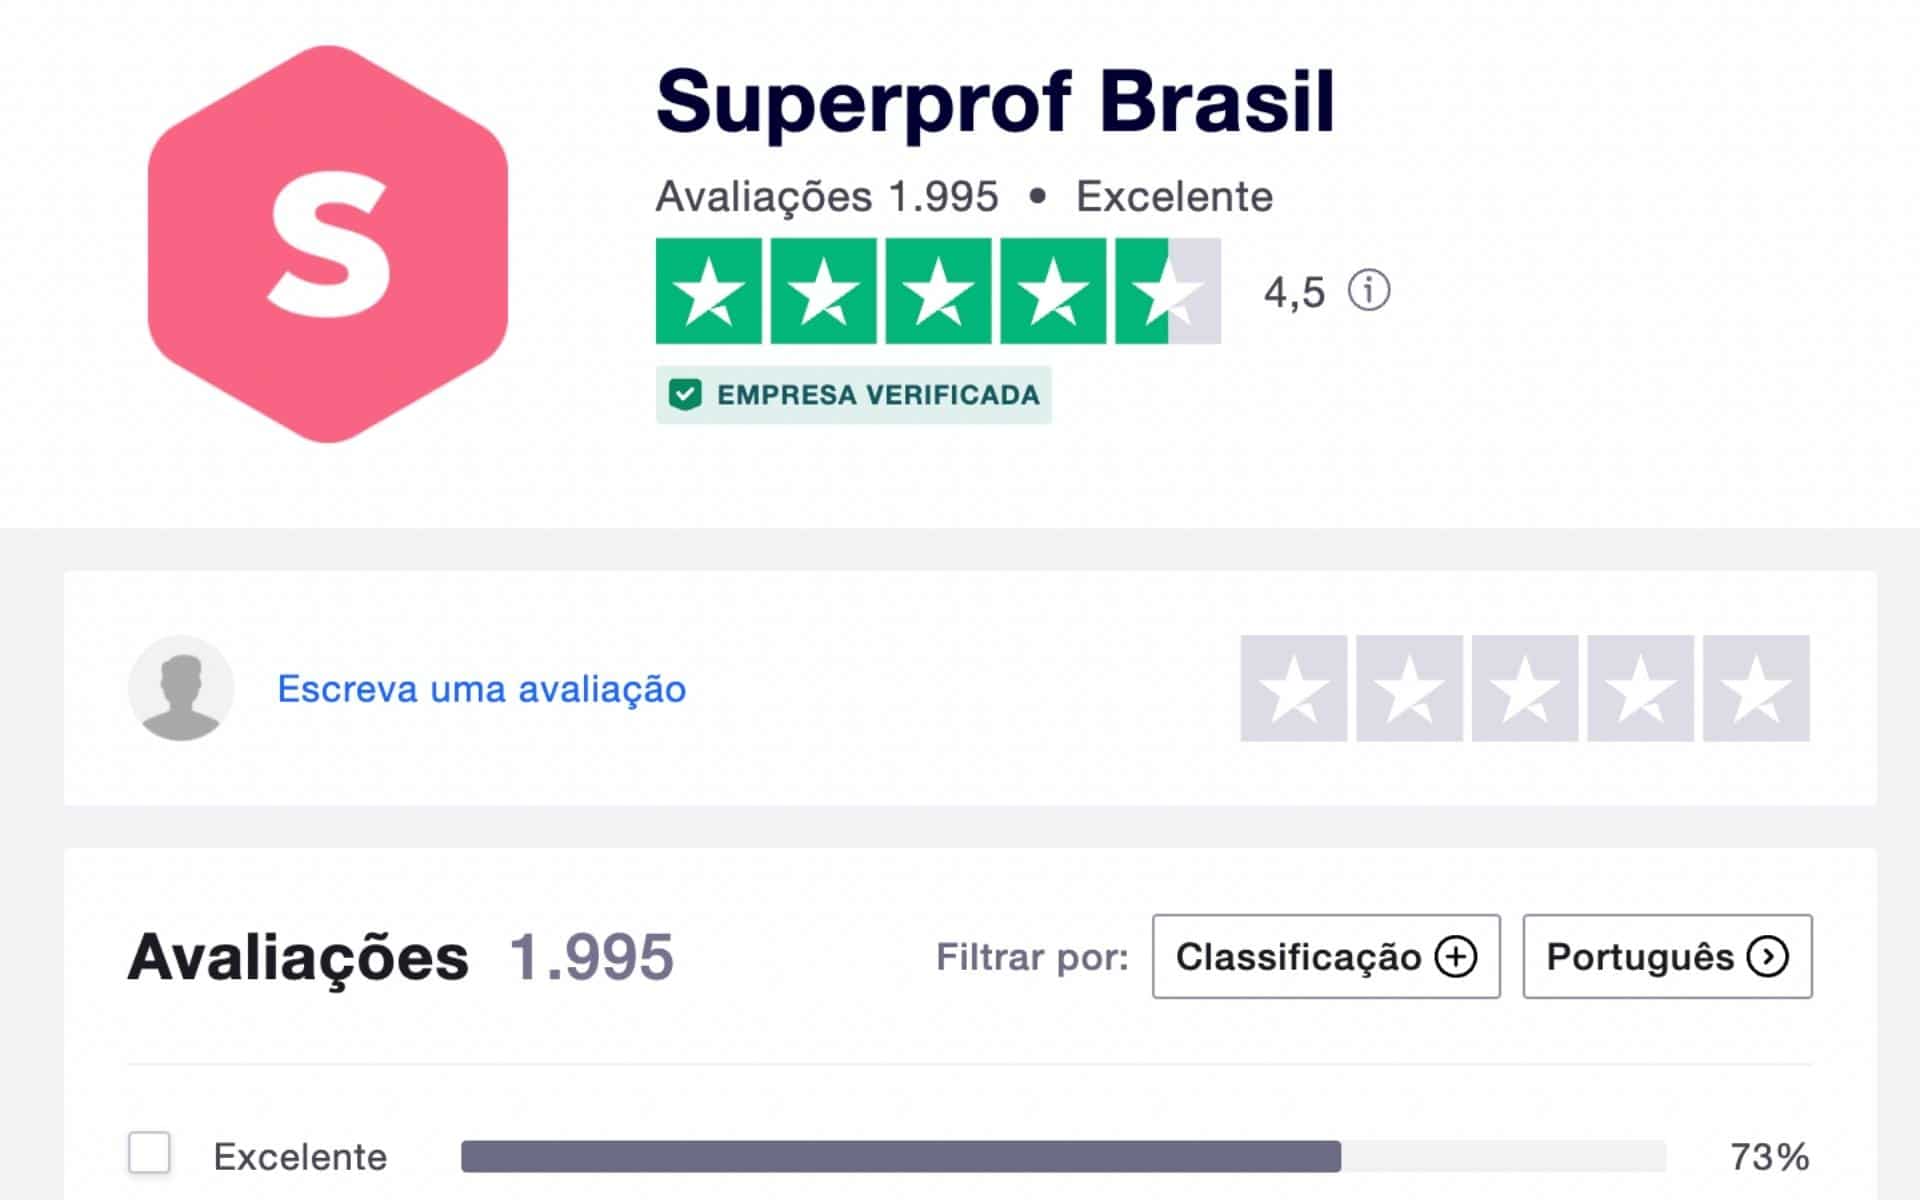
Task: Click the Superprof Brasil title
Action: coord(995,99)
